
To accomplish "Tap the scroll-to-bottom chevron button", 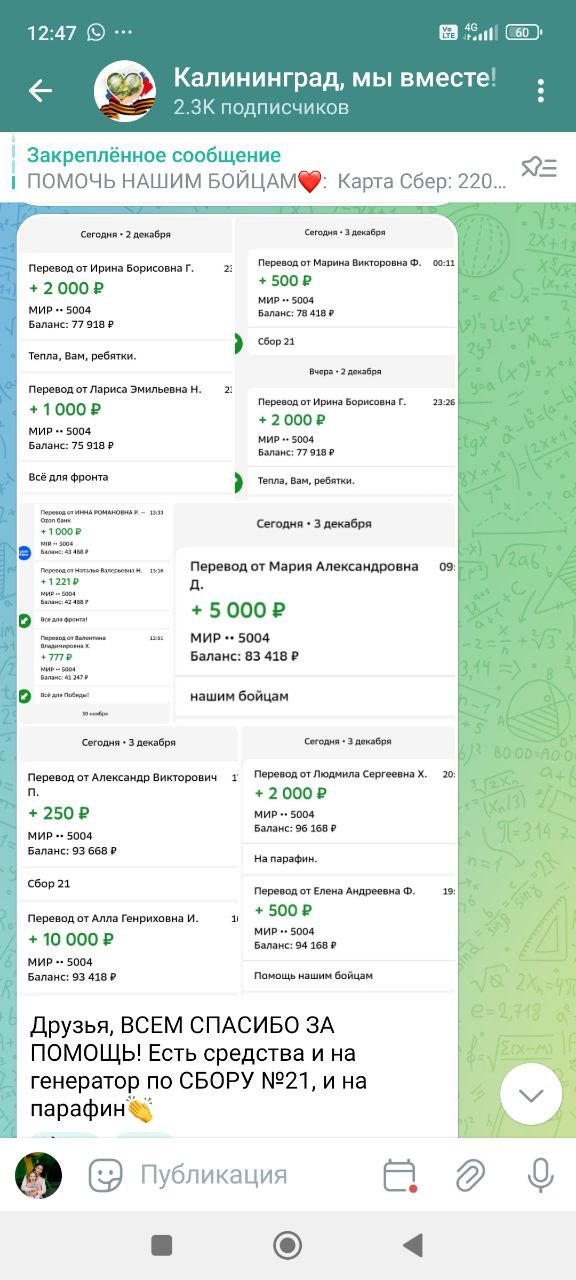I will [x=531, y=1095].
